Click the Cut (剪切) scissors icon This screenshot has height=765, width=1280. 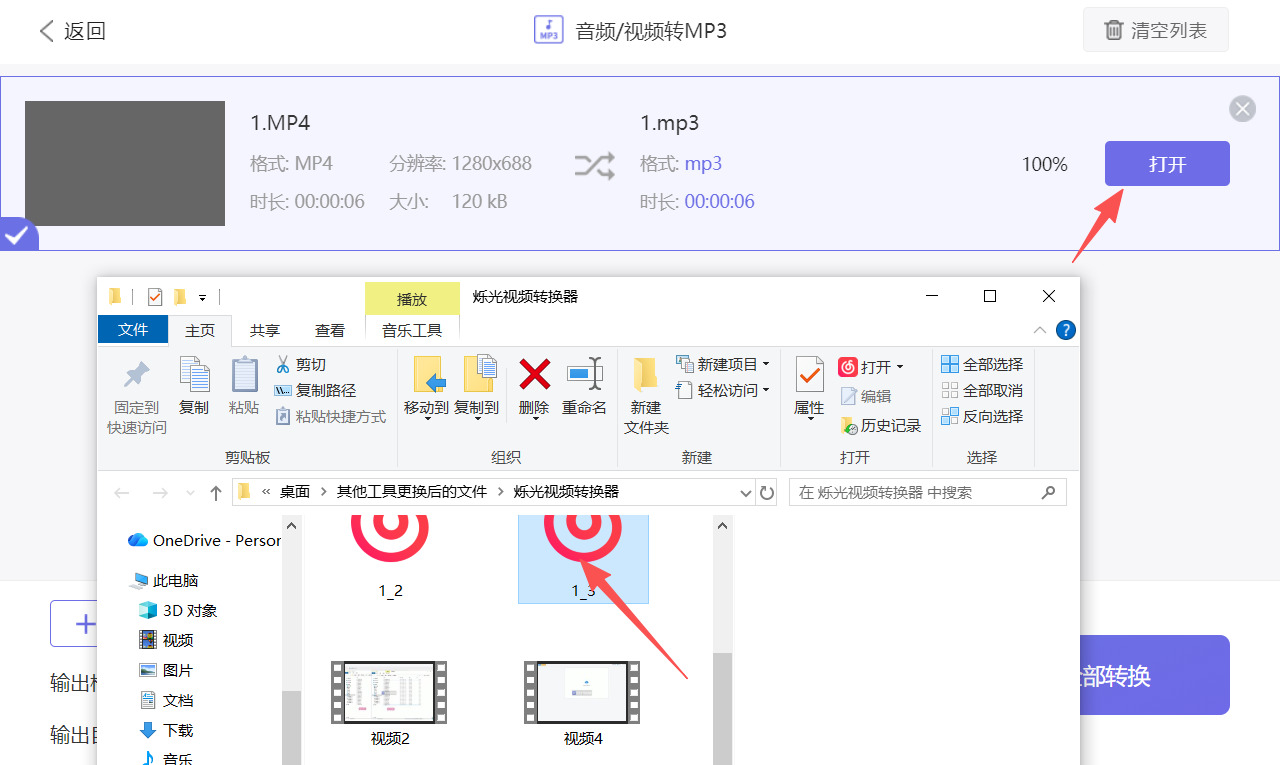(x=284, y=363)
